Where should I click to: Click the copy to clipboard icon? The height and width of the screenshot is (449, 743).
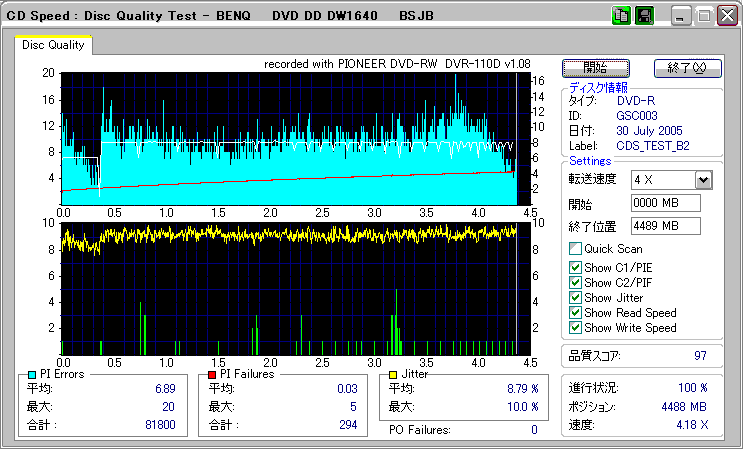[x=620, y=16]
